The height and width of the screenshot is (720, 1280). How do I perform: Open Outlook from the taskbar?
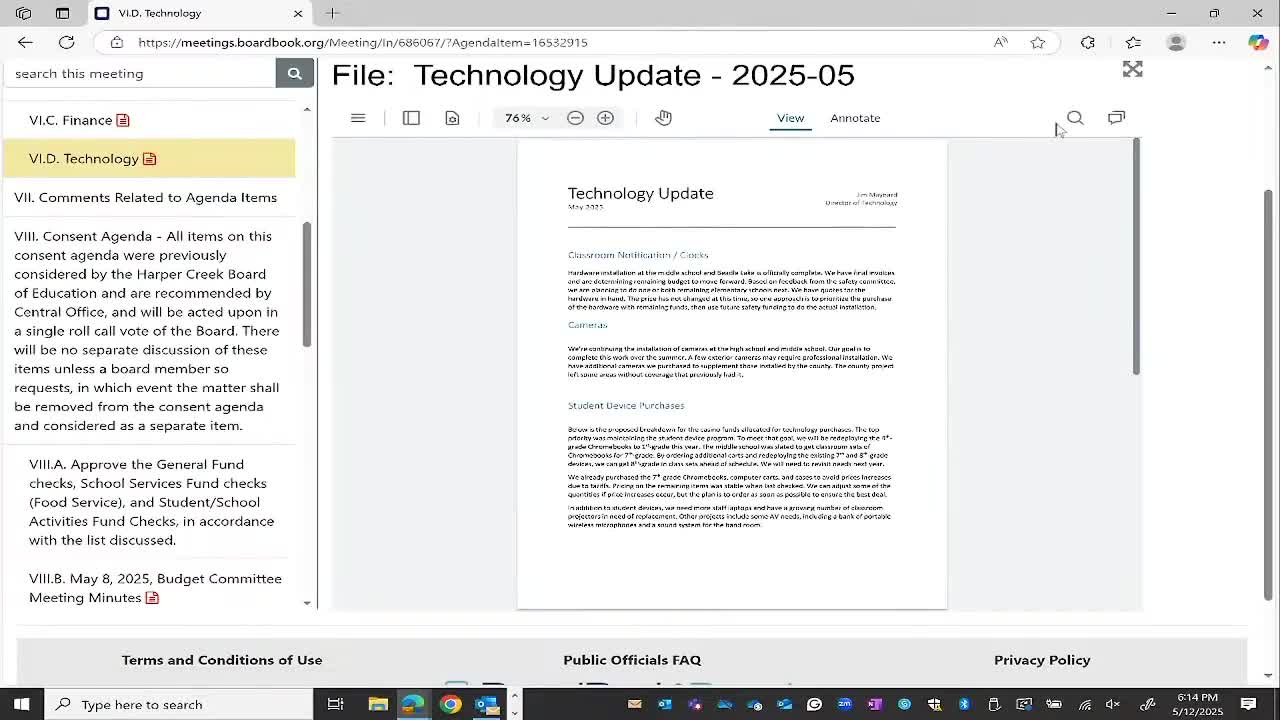tap(487, 704)
